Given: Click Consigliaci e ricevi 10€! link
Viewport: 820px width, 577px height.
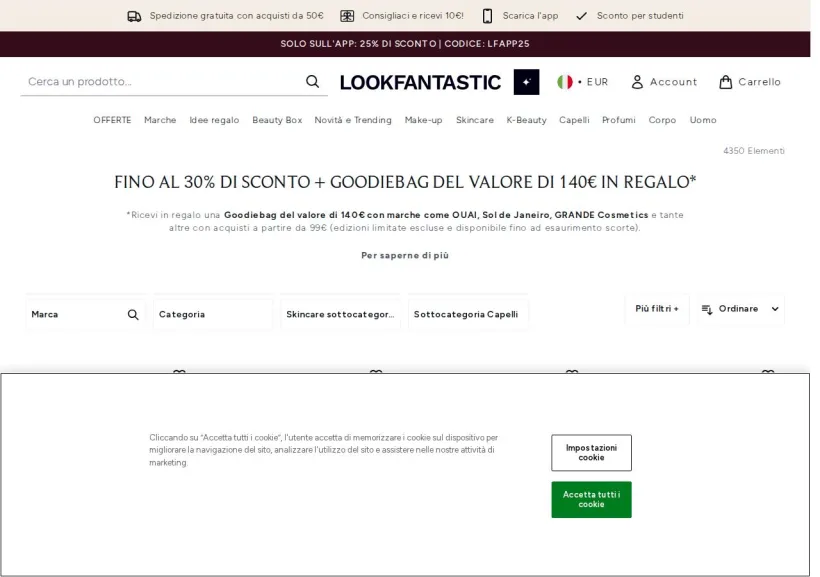Looking at the screenshot, I should (x=413, y=16).
